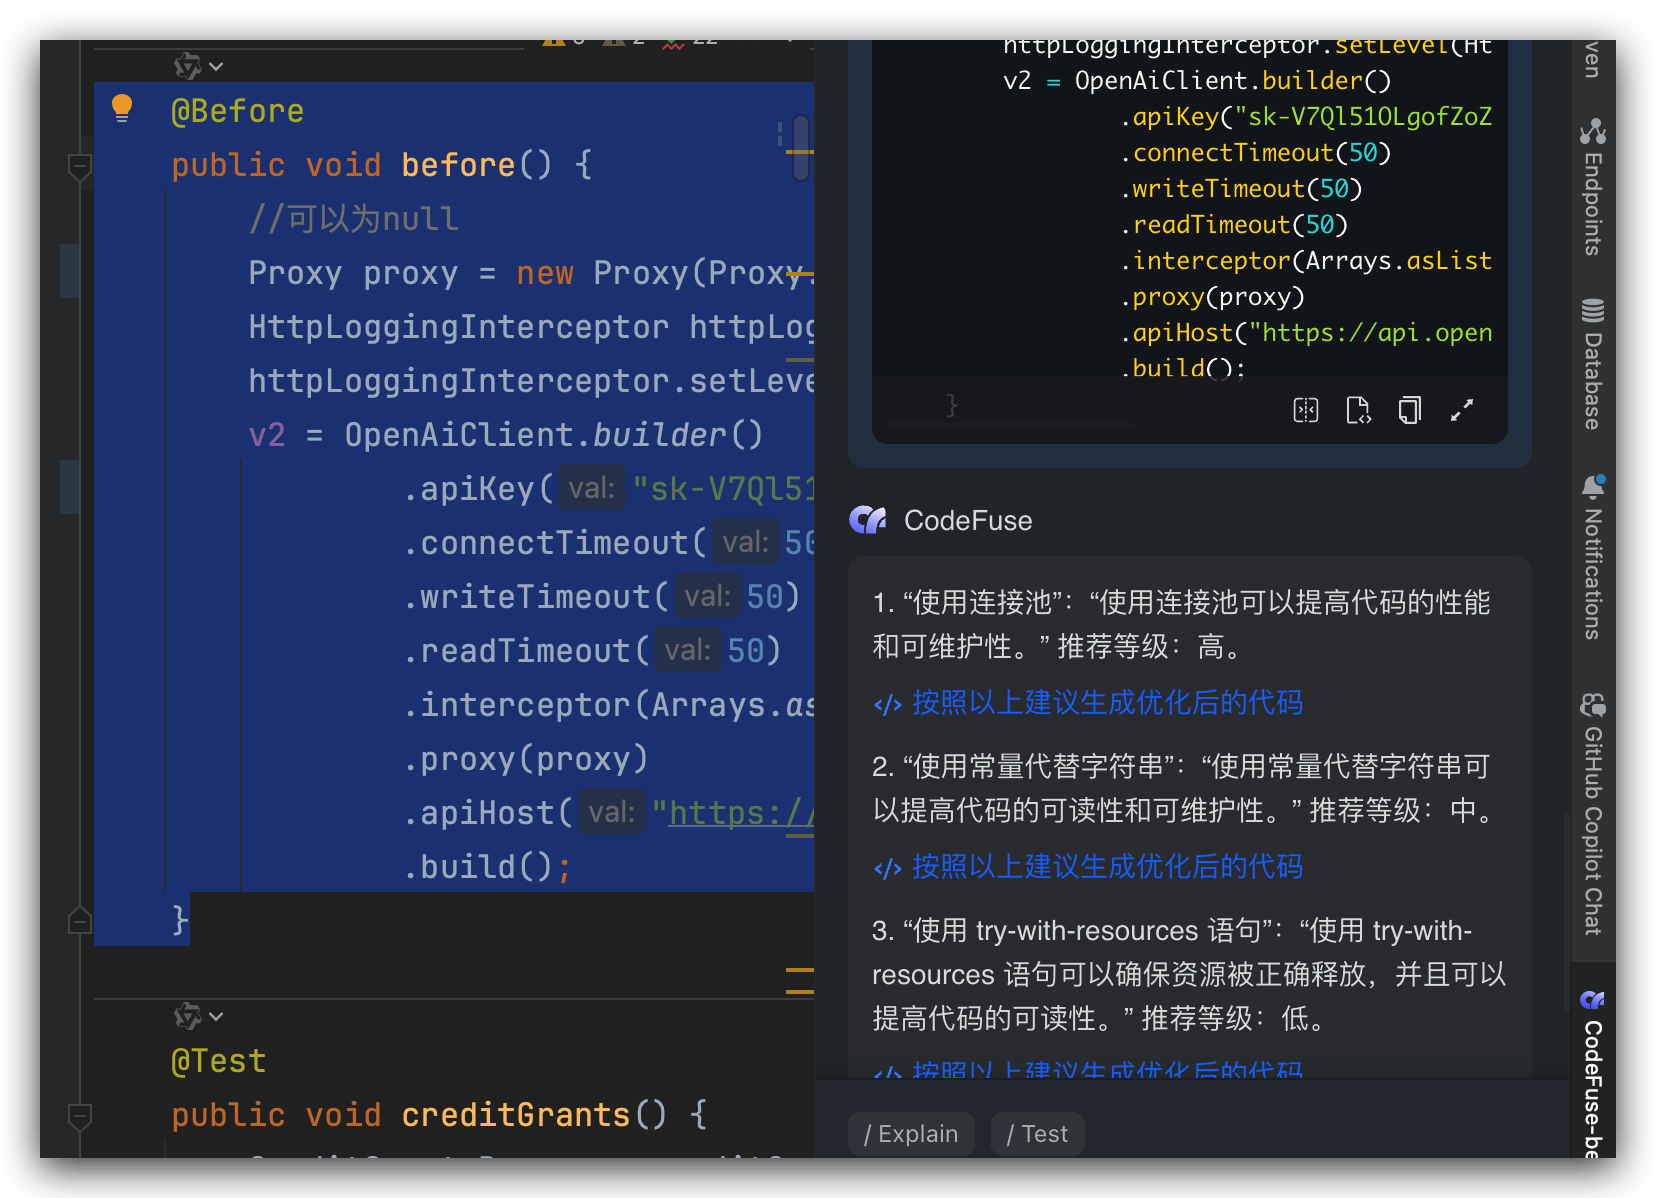This screenshot has width=1656, height=1198.
Task: Click the /Test button
Action: click(1037, 1133)
